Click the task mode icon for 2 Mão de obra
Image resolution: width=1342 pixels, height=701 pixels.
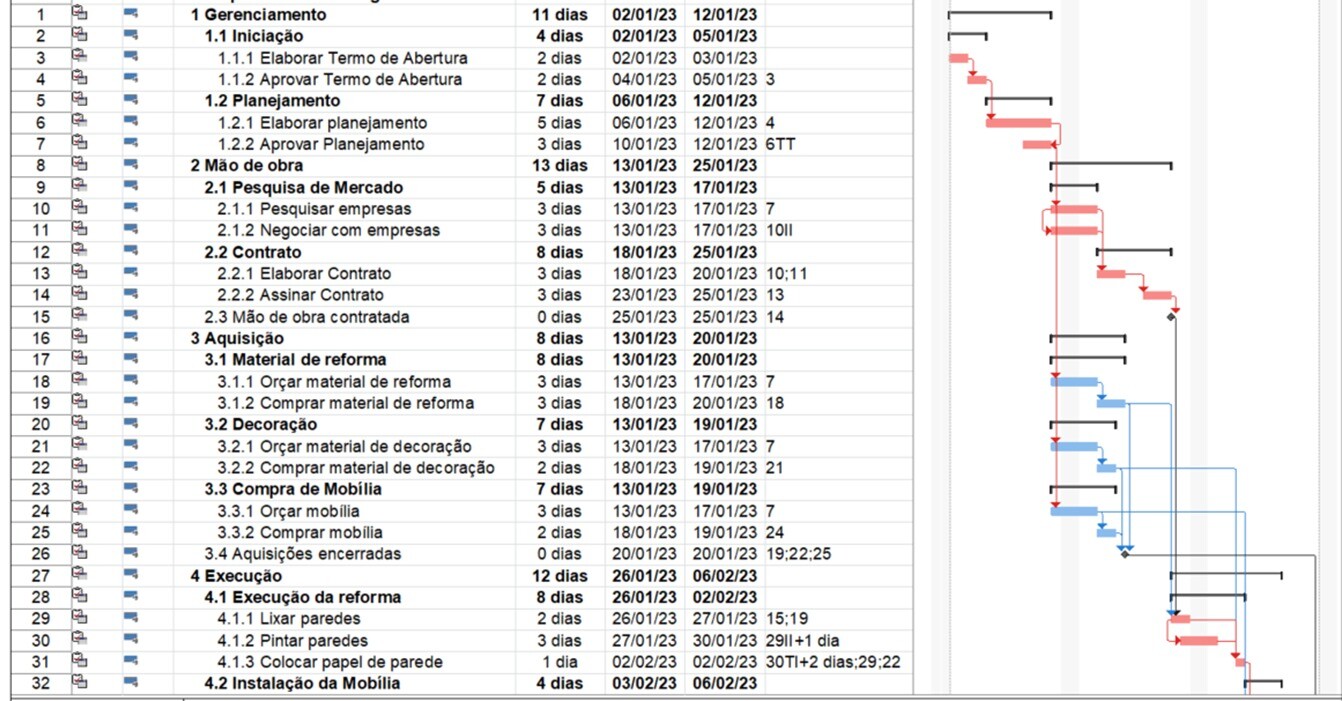[131, 166]
